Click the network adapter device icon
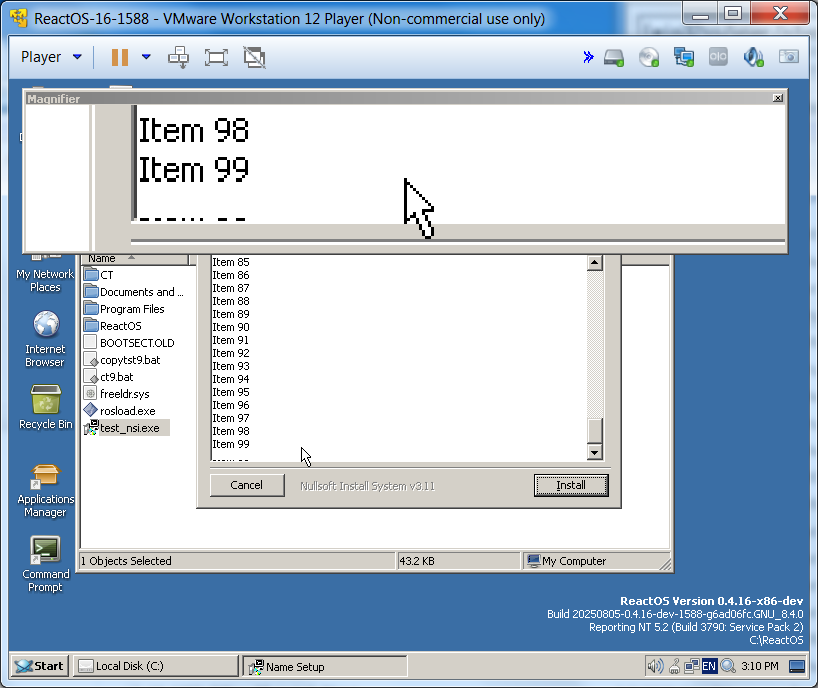Viewport: 818px width, 688px height. (683, 57)
